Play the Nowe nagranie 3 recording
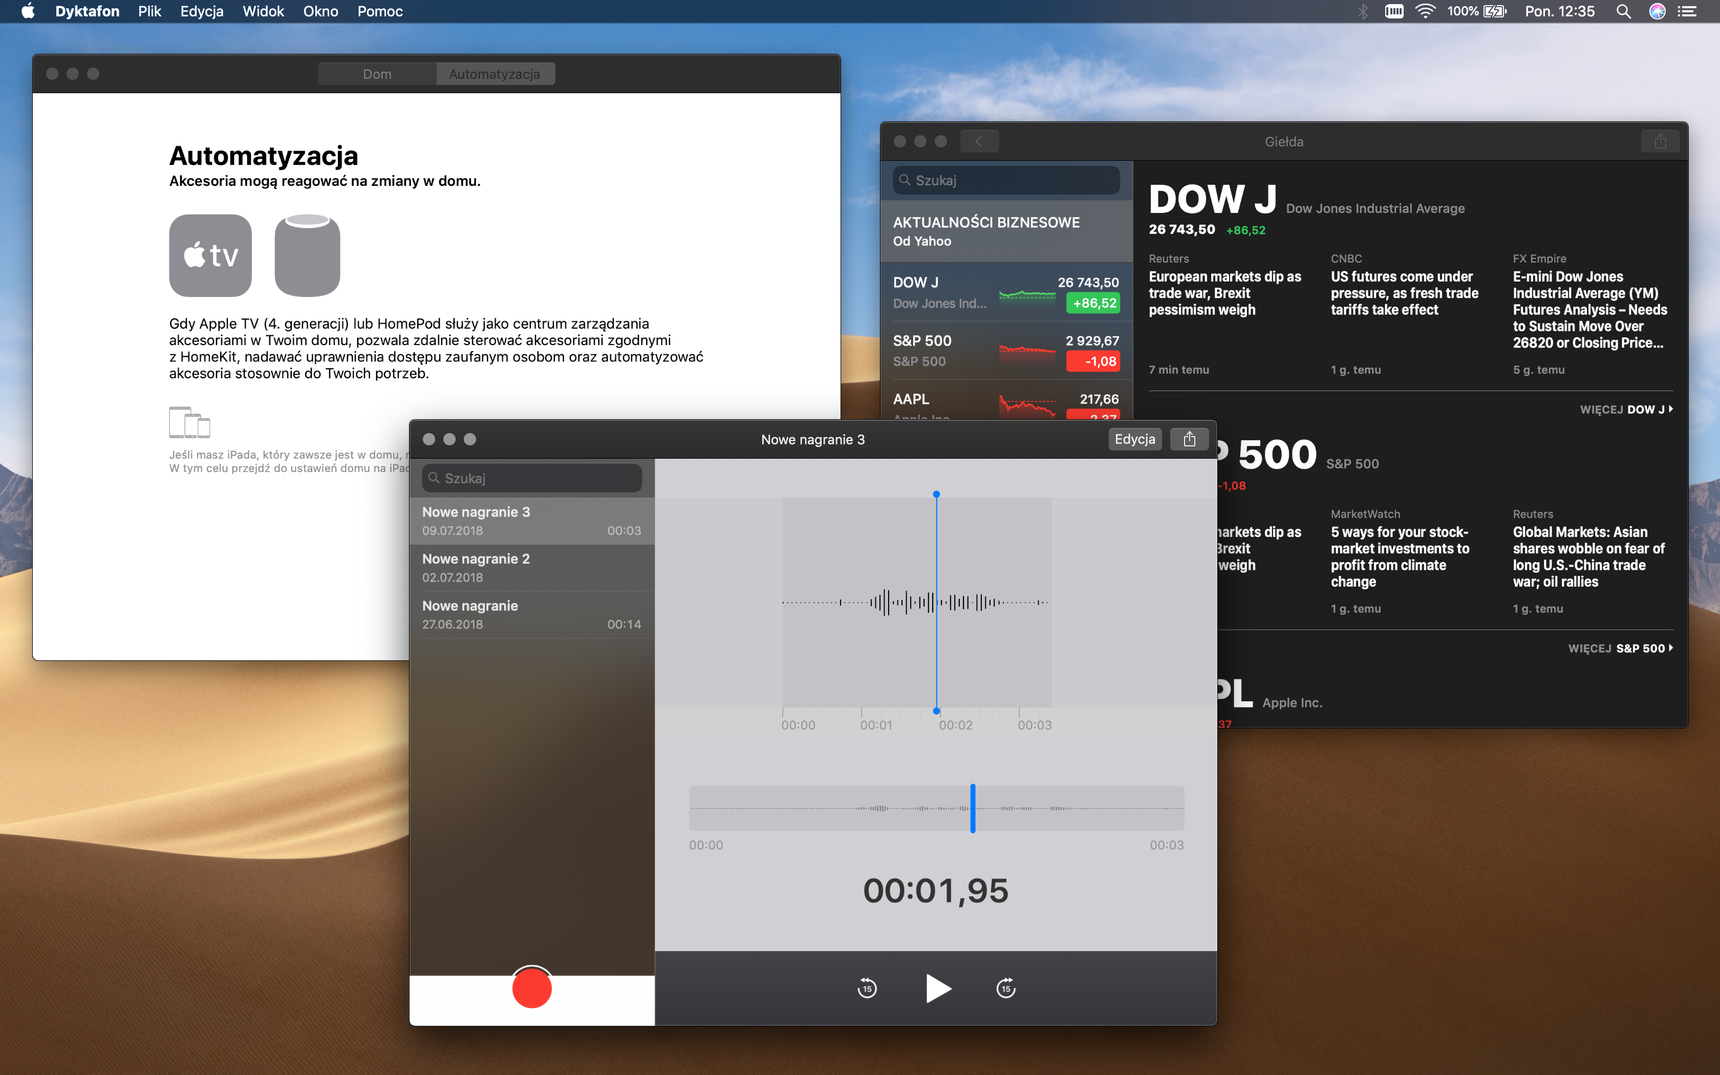 click(937, 988)
